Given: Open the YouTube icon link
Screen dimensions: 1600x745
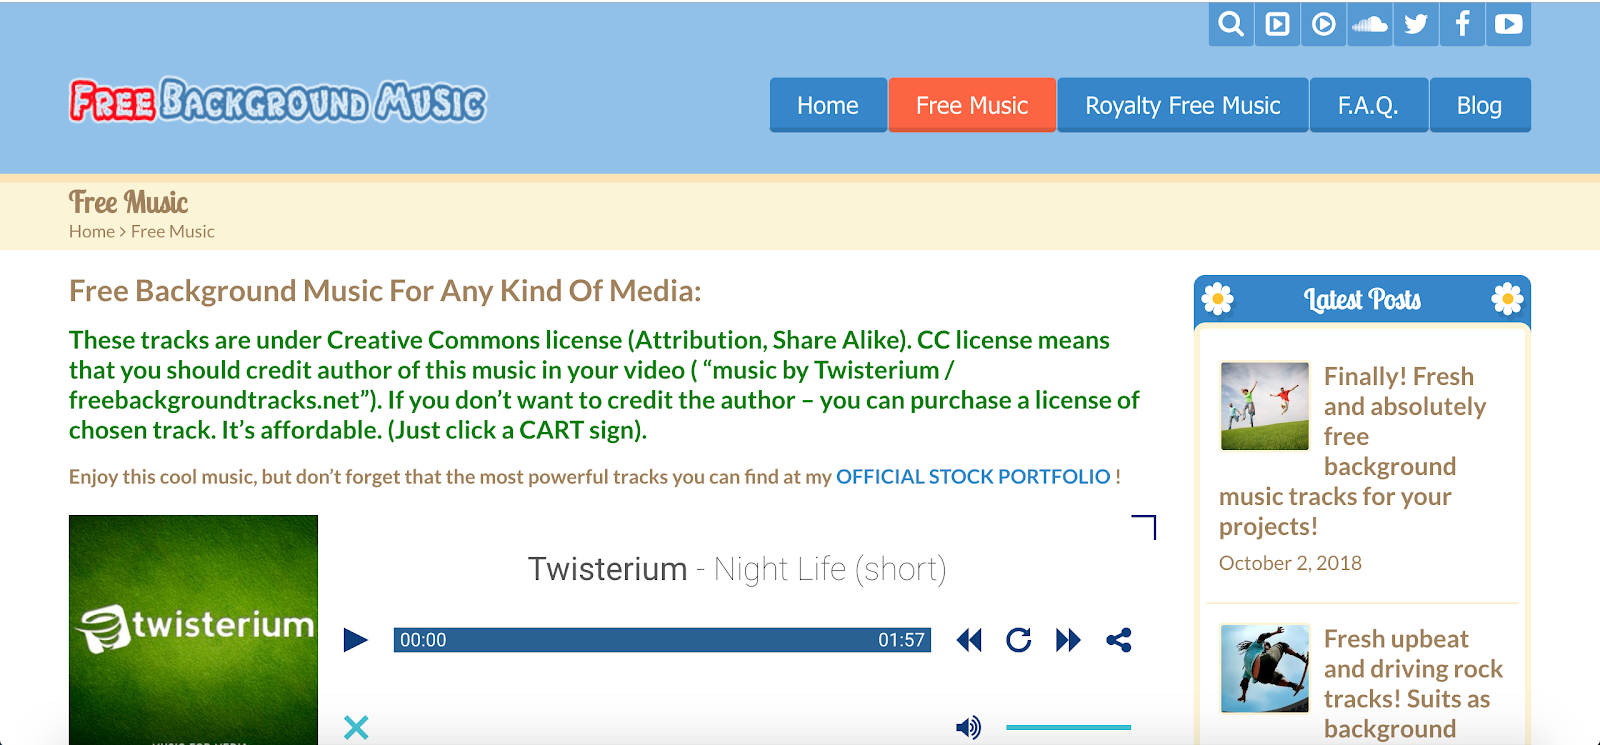Looking at the screenshot, I should (1508, 24).
